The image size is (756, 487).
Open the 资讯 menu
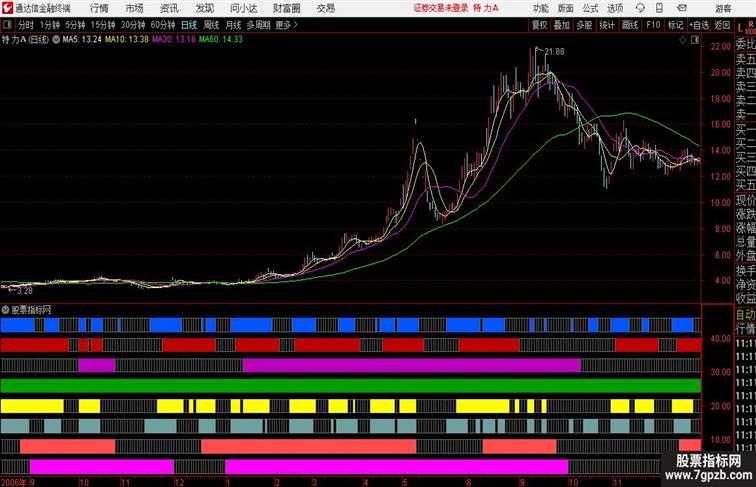(x=169, y=8)
